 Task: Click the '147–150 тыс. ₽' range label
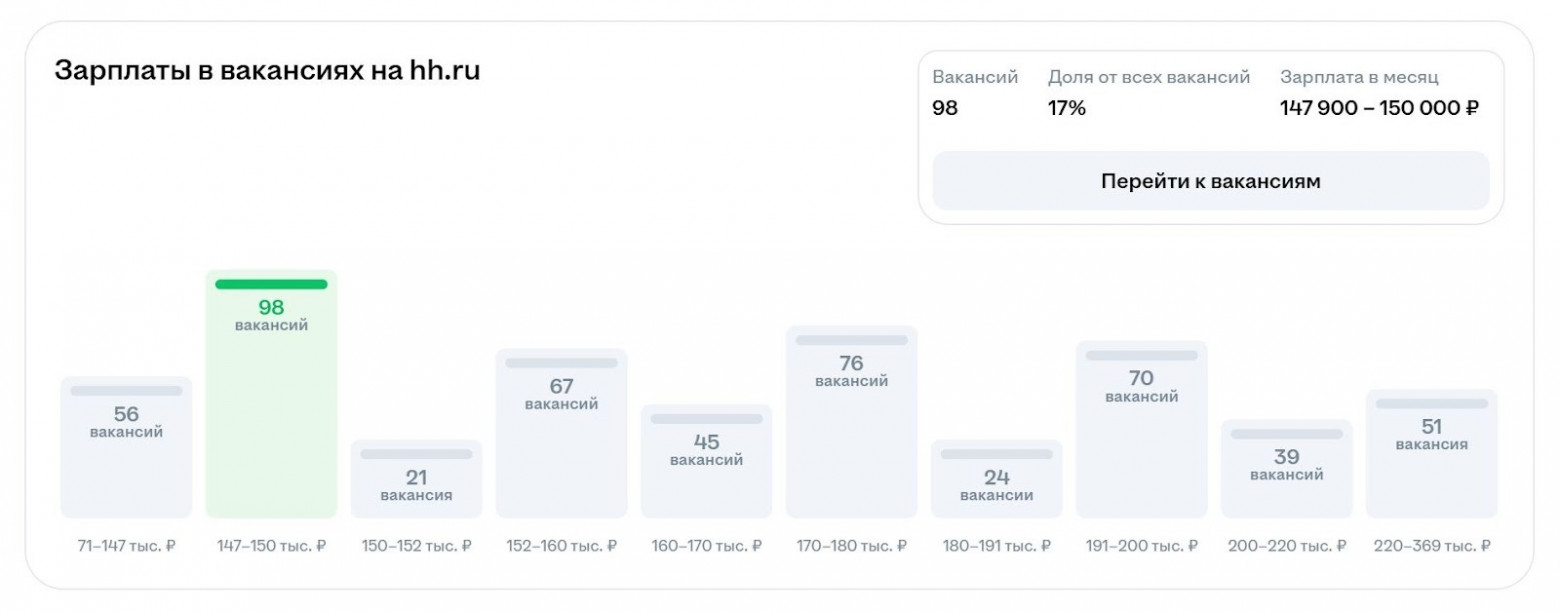click(271, 546)
